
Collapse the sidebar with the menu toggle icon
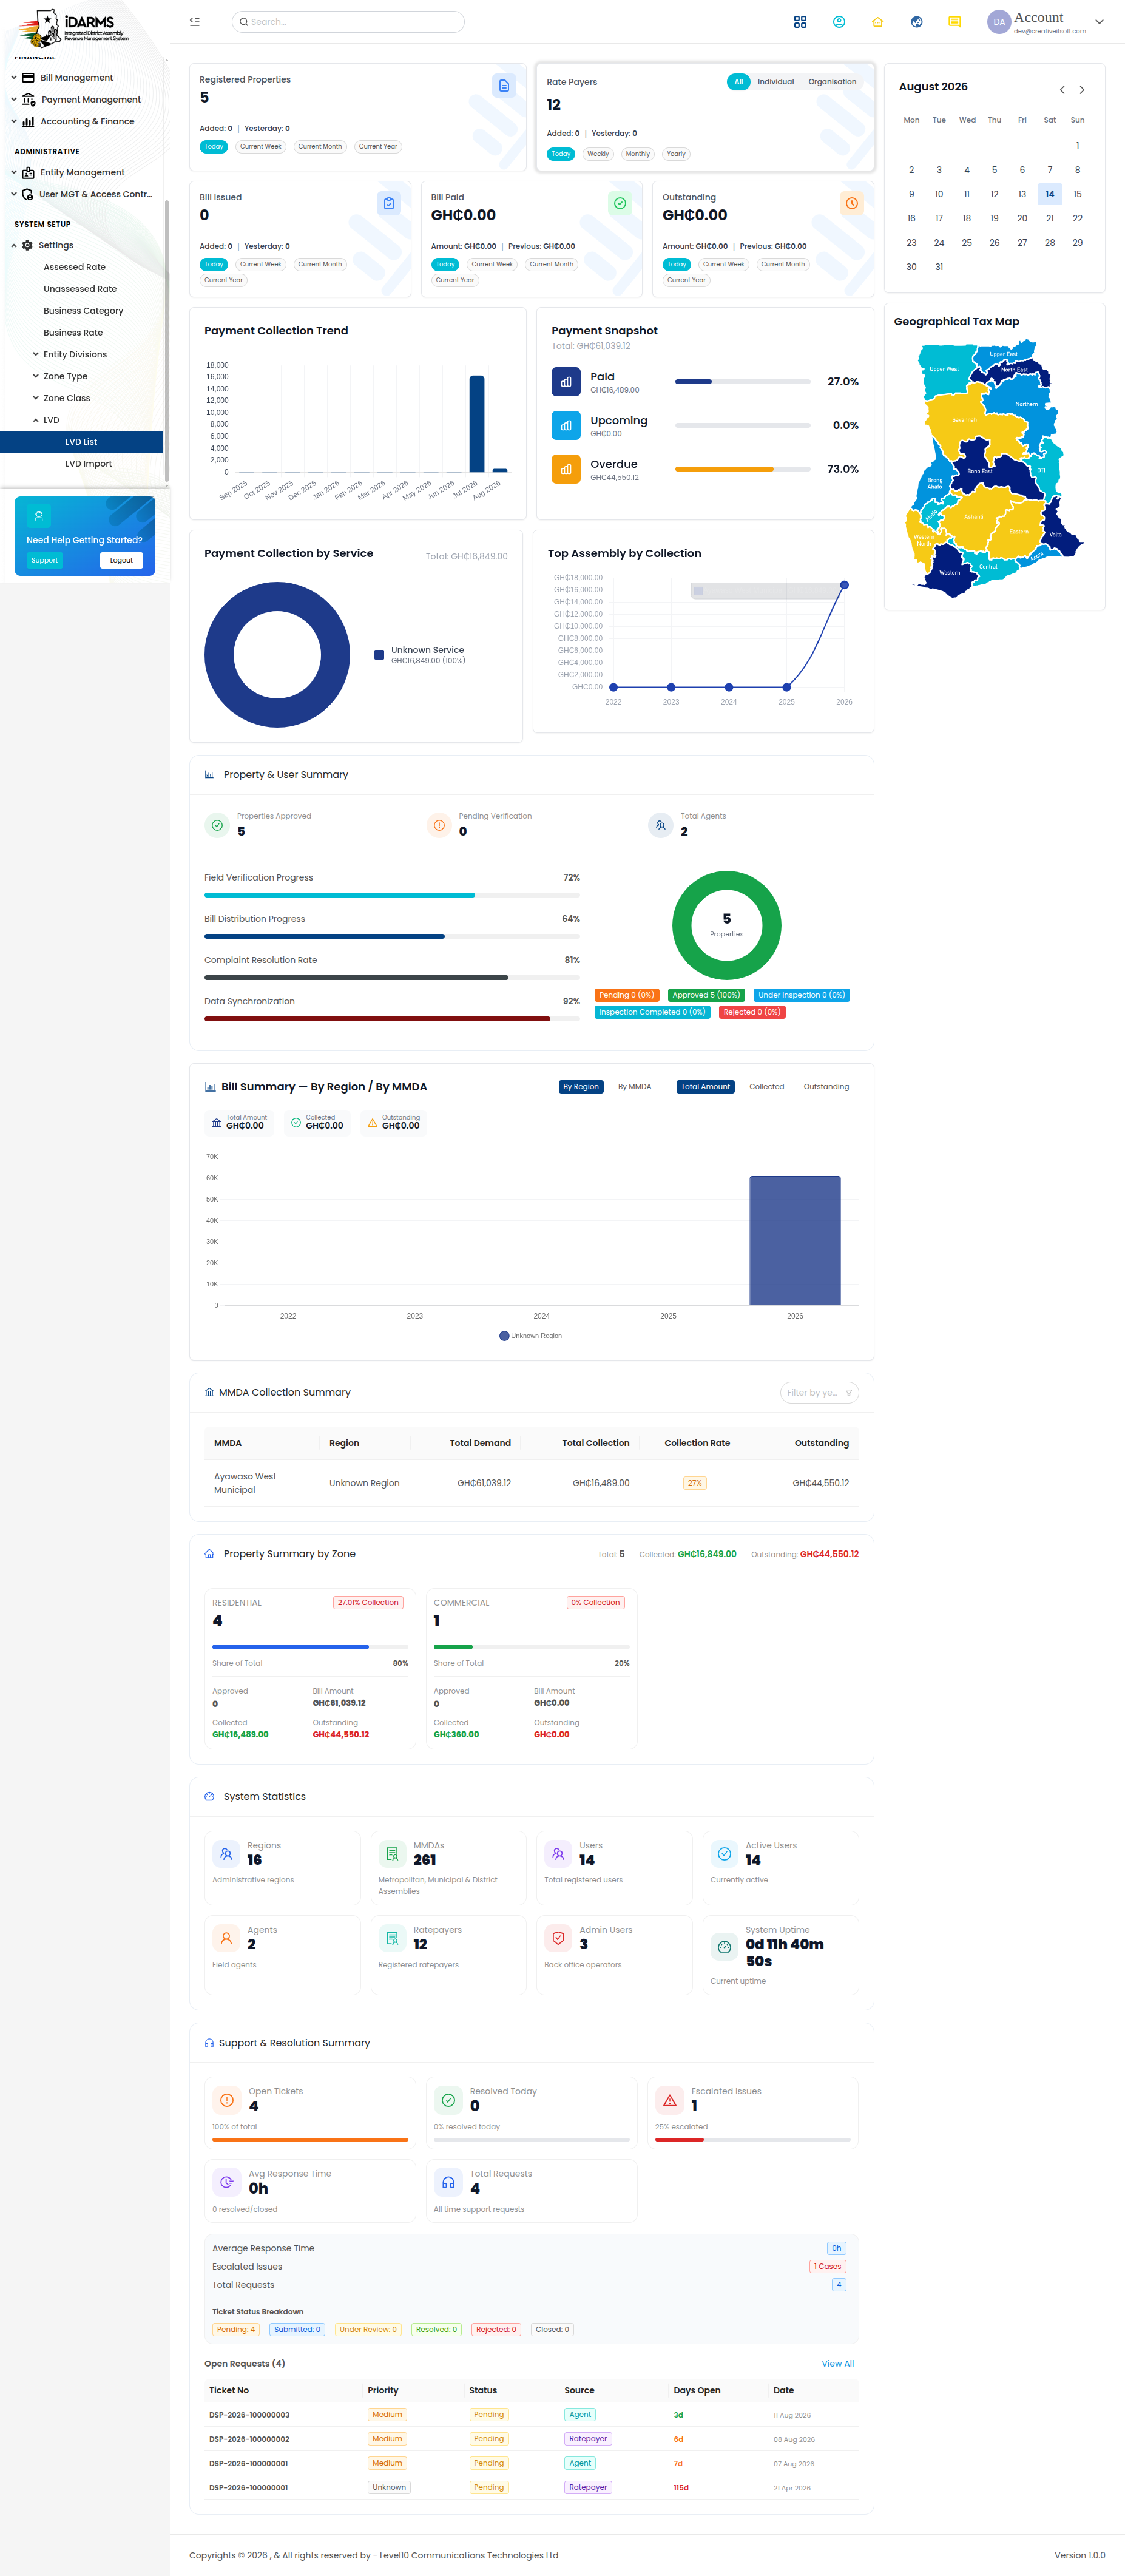[x=195, y=21]
